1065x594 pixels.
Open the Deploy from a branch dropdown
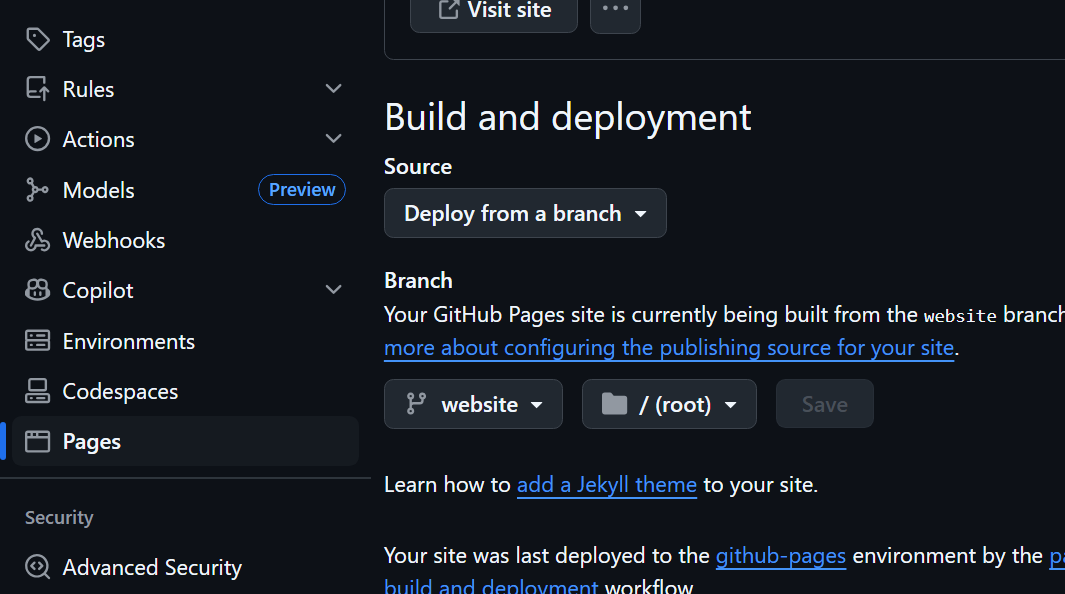tap(525, 213)
